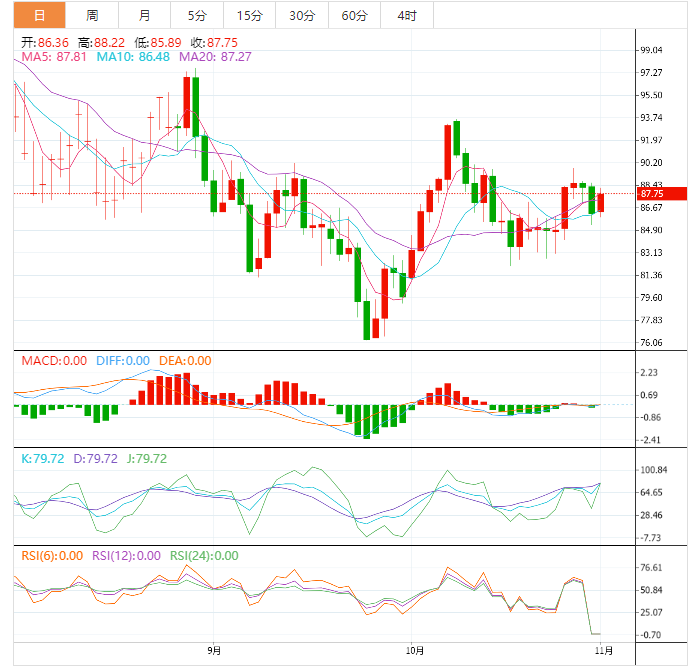Switch to the 周 weekly tab
This screenshot has width=697, height=671.
tap(92, 15)
